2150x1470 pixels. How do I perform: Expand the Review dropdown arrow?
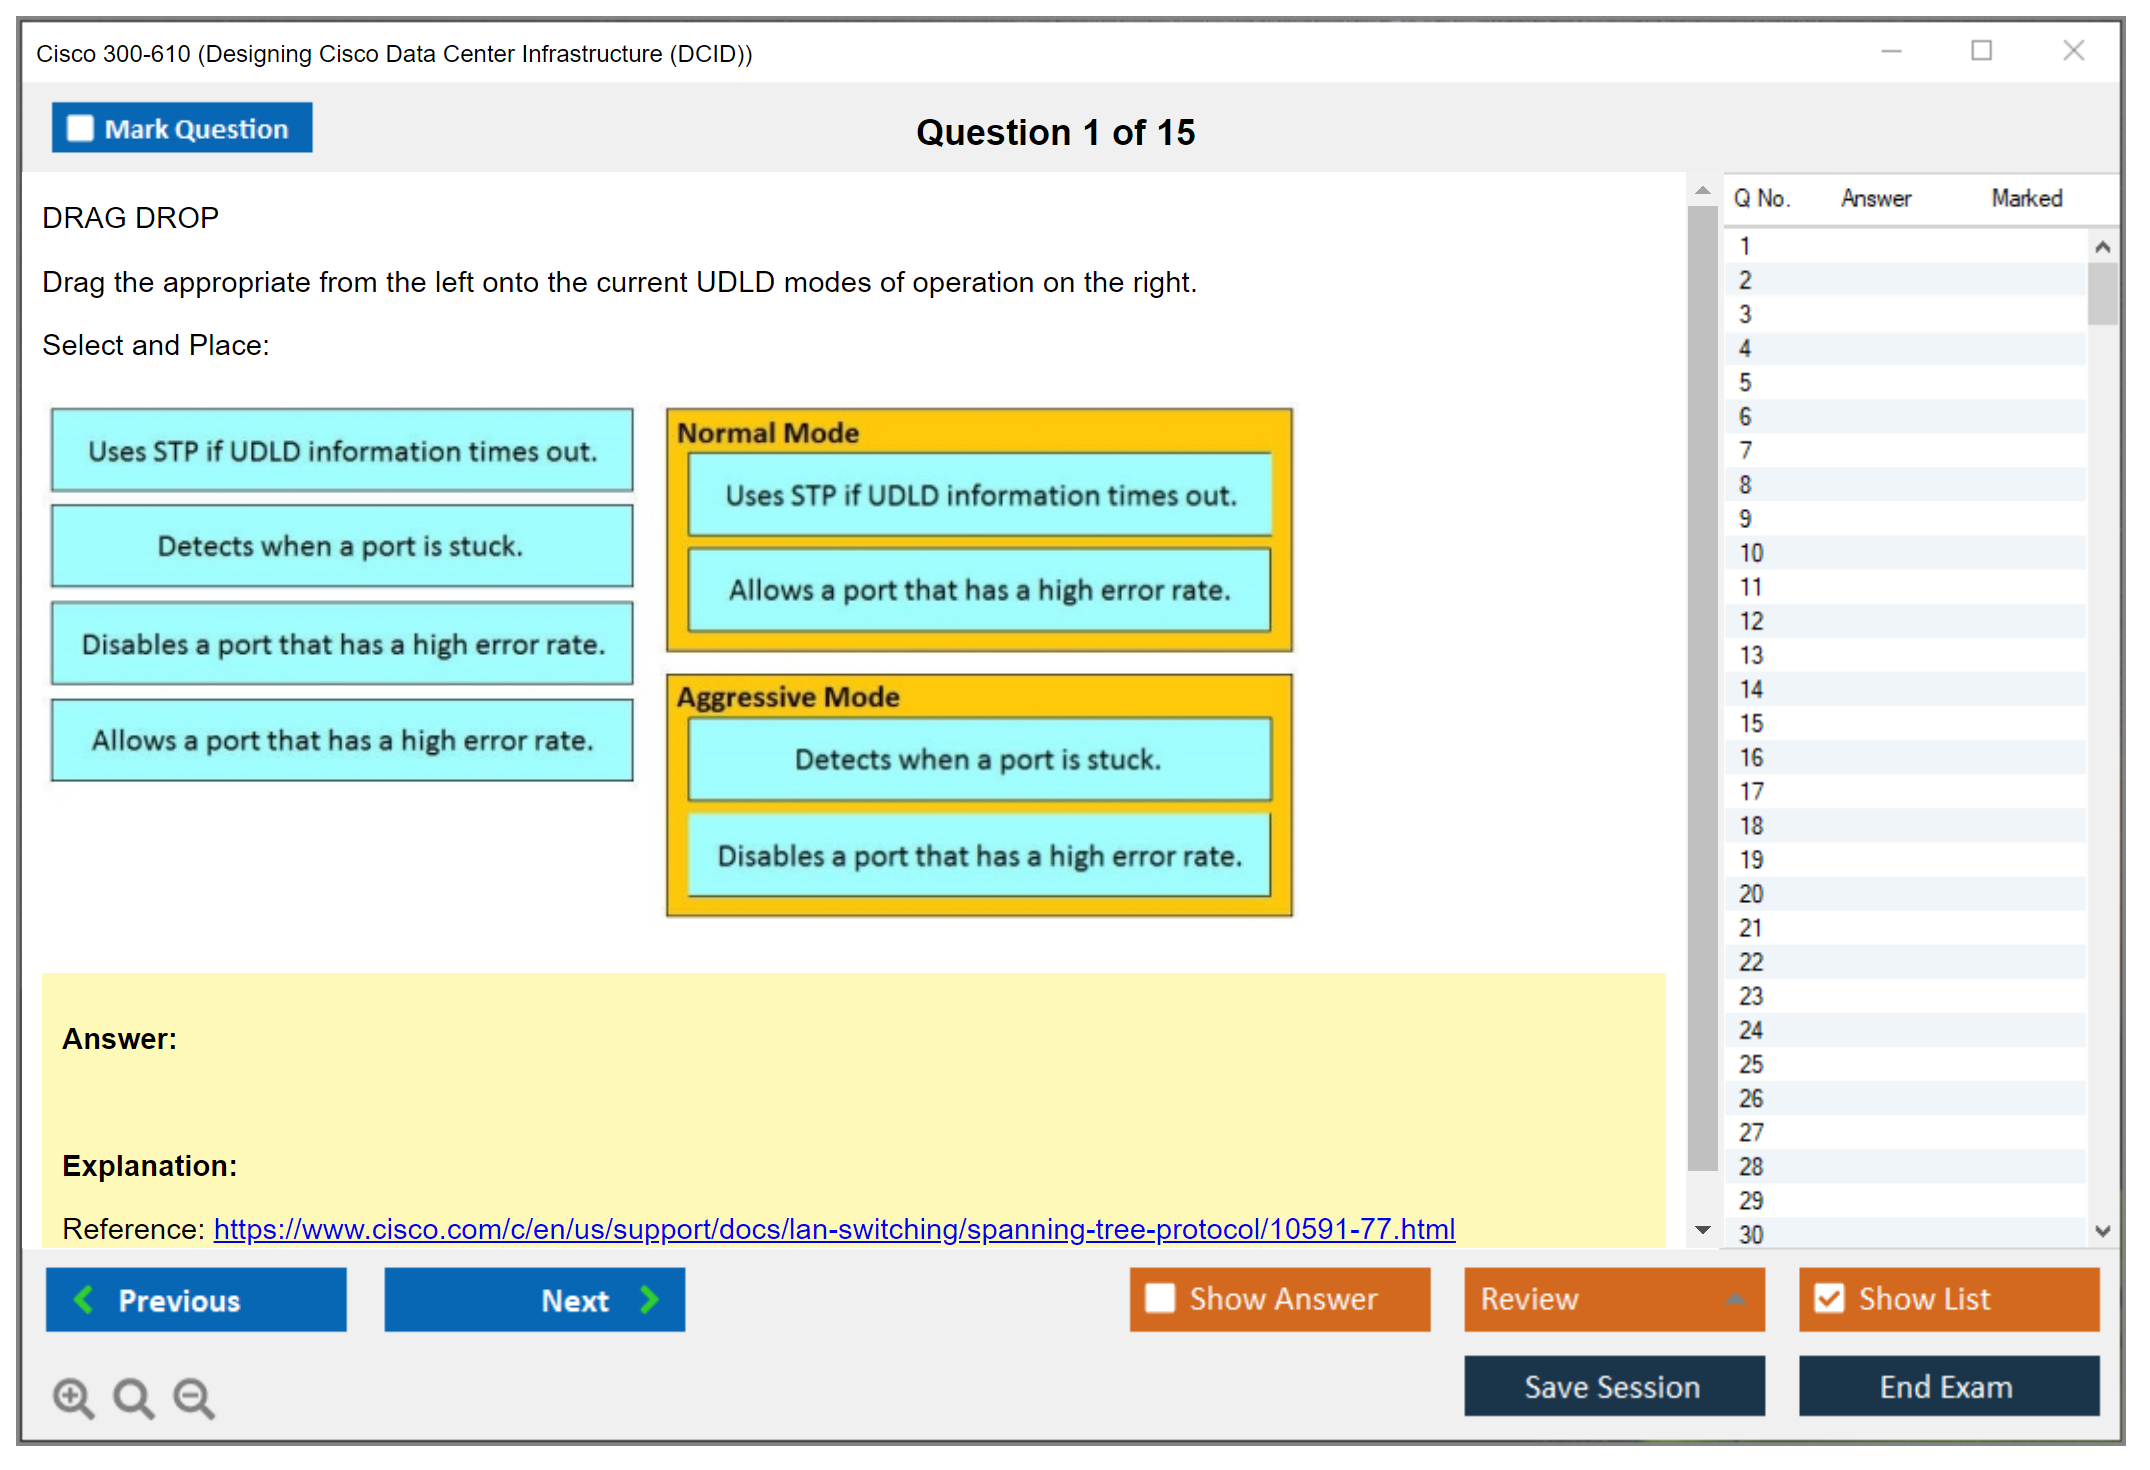pyautogui.click(x=1735, y=1299)
